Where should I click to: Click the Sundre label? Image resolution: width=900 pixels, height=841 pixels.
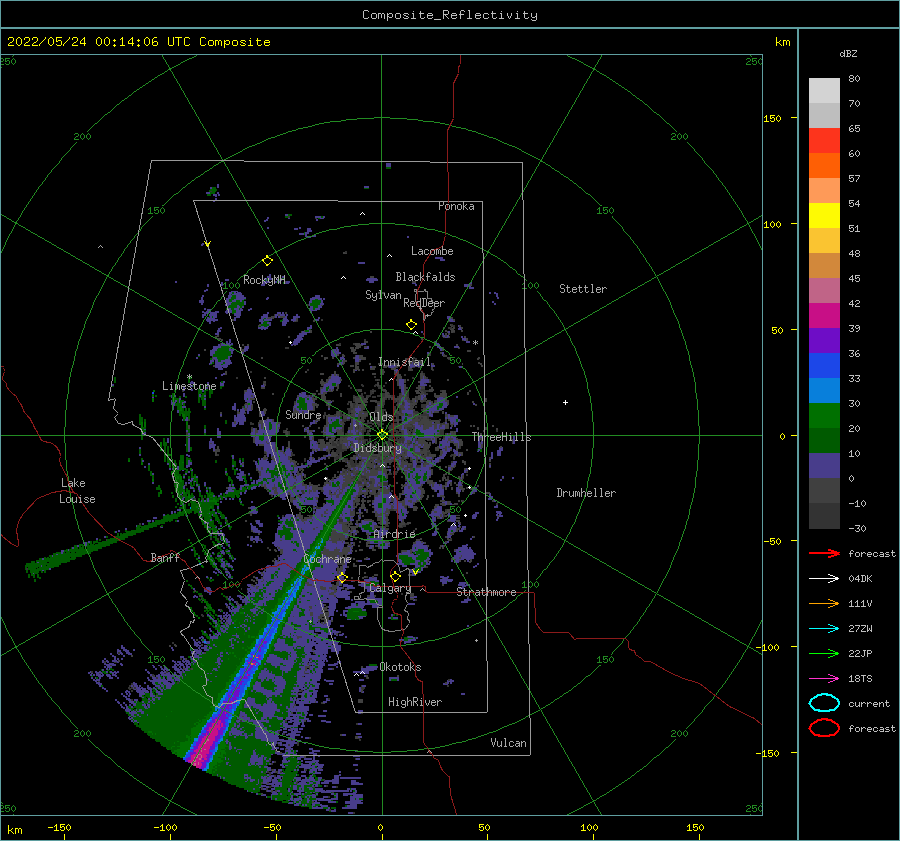tap(303, 414)
